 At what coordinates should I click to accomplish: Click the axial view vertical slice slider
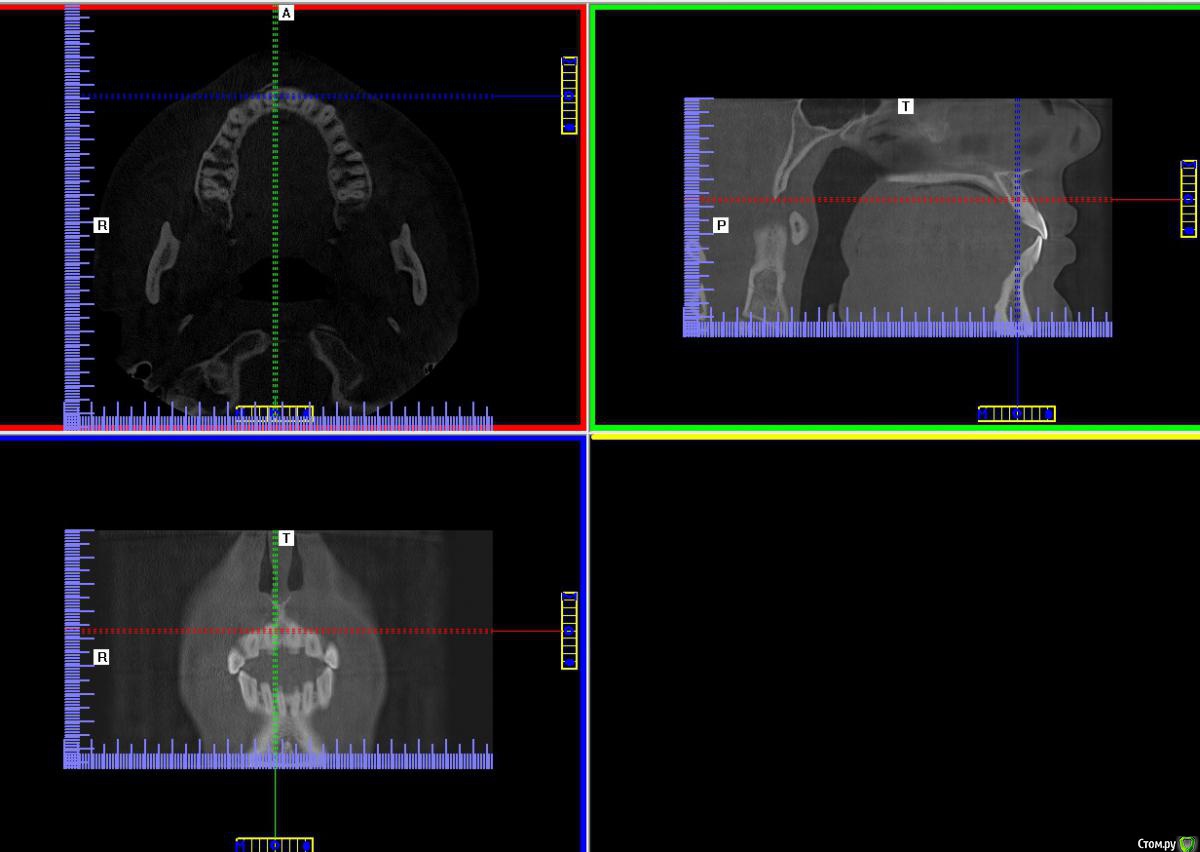(x=569, y=96)
